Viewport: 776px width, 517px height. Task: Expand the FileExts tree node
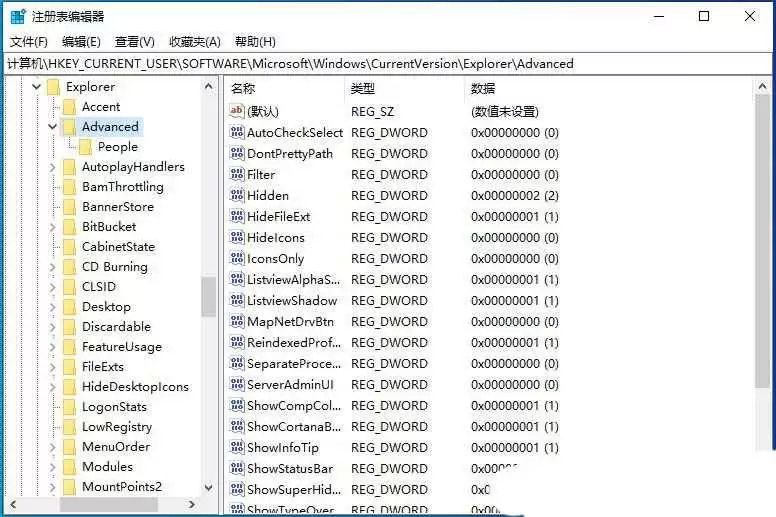click(52, 367)
